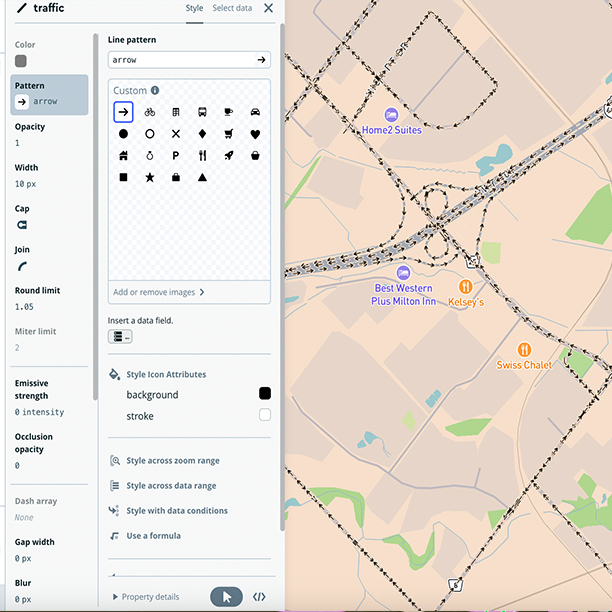Click the Kelsey's restaurant map marker

click(465, 287)
